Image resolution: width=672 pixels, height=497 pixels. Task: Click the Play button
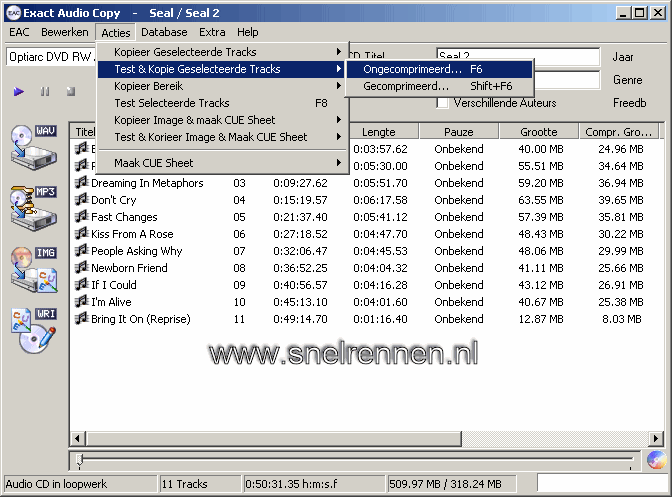18,91
